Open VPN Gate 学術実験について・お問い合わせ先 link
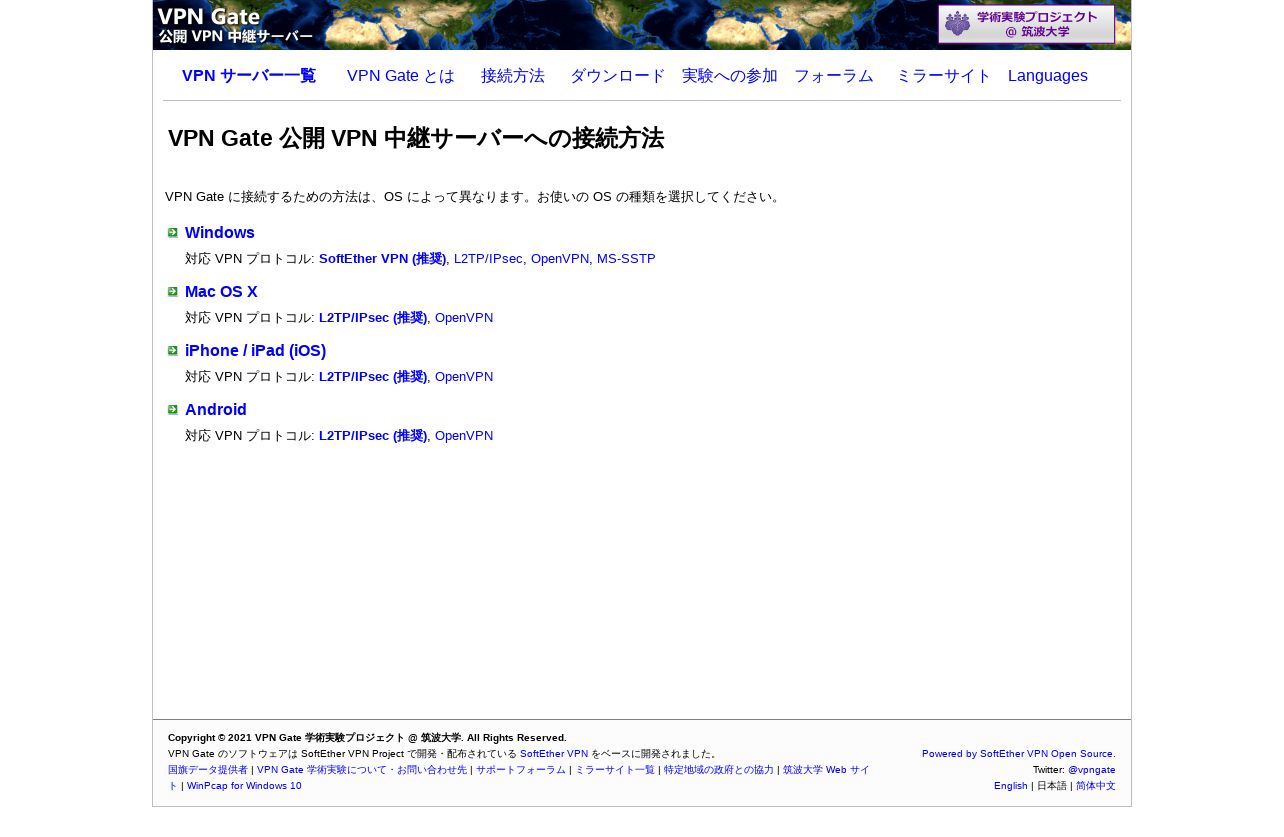Image resolution: width=1284 pixels, height=837 pixels. (362, 770)
